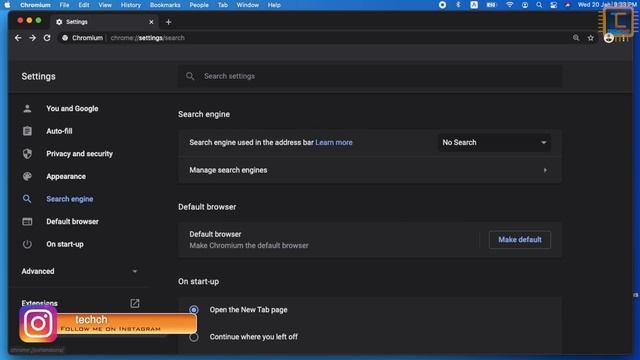This screenshot has width=640, height=360.
Task: Open Spotlight search in the menu bar
Action: [x=539, y=5]
